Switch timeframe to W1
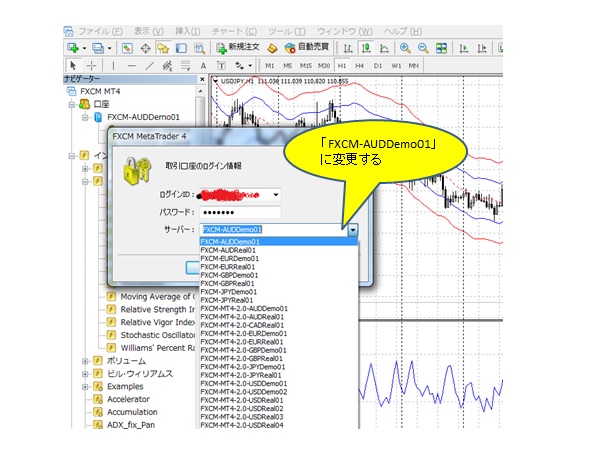This screenshot has width=599, height=463. pyautogui.click(x=396, y=66)
